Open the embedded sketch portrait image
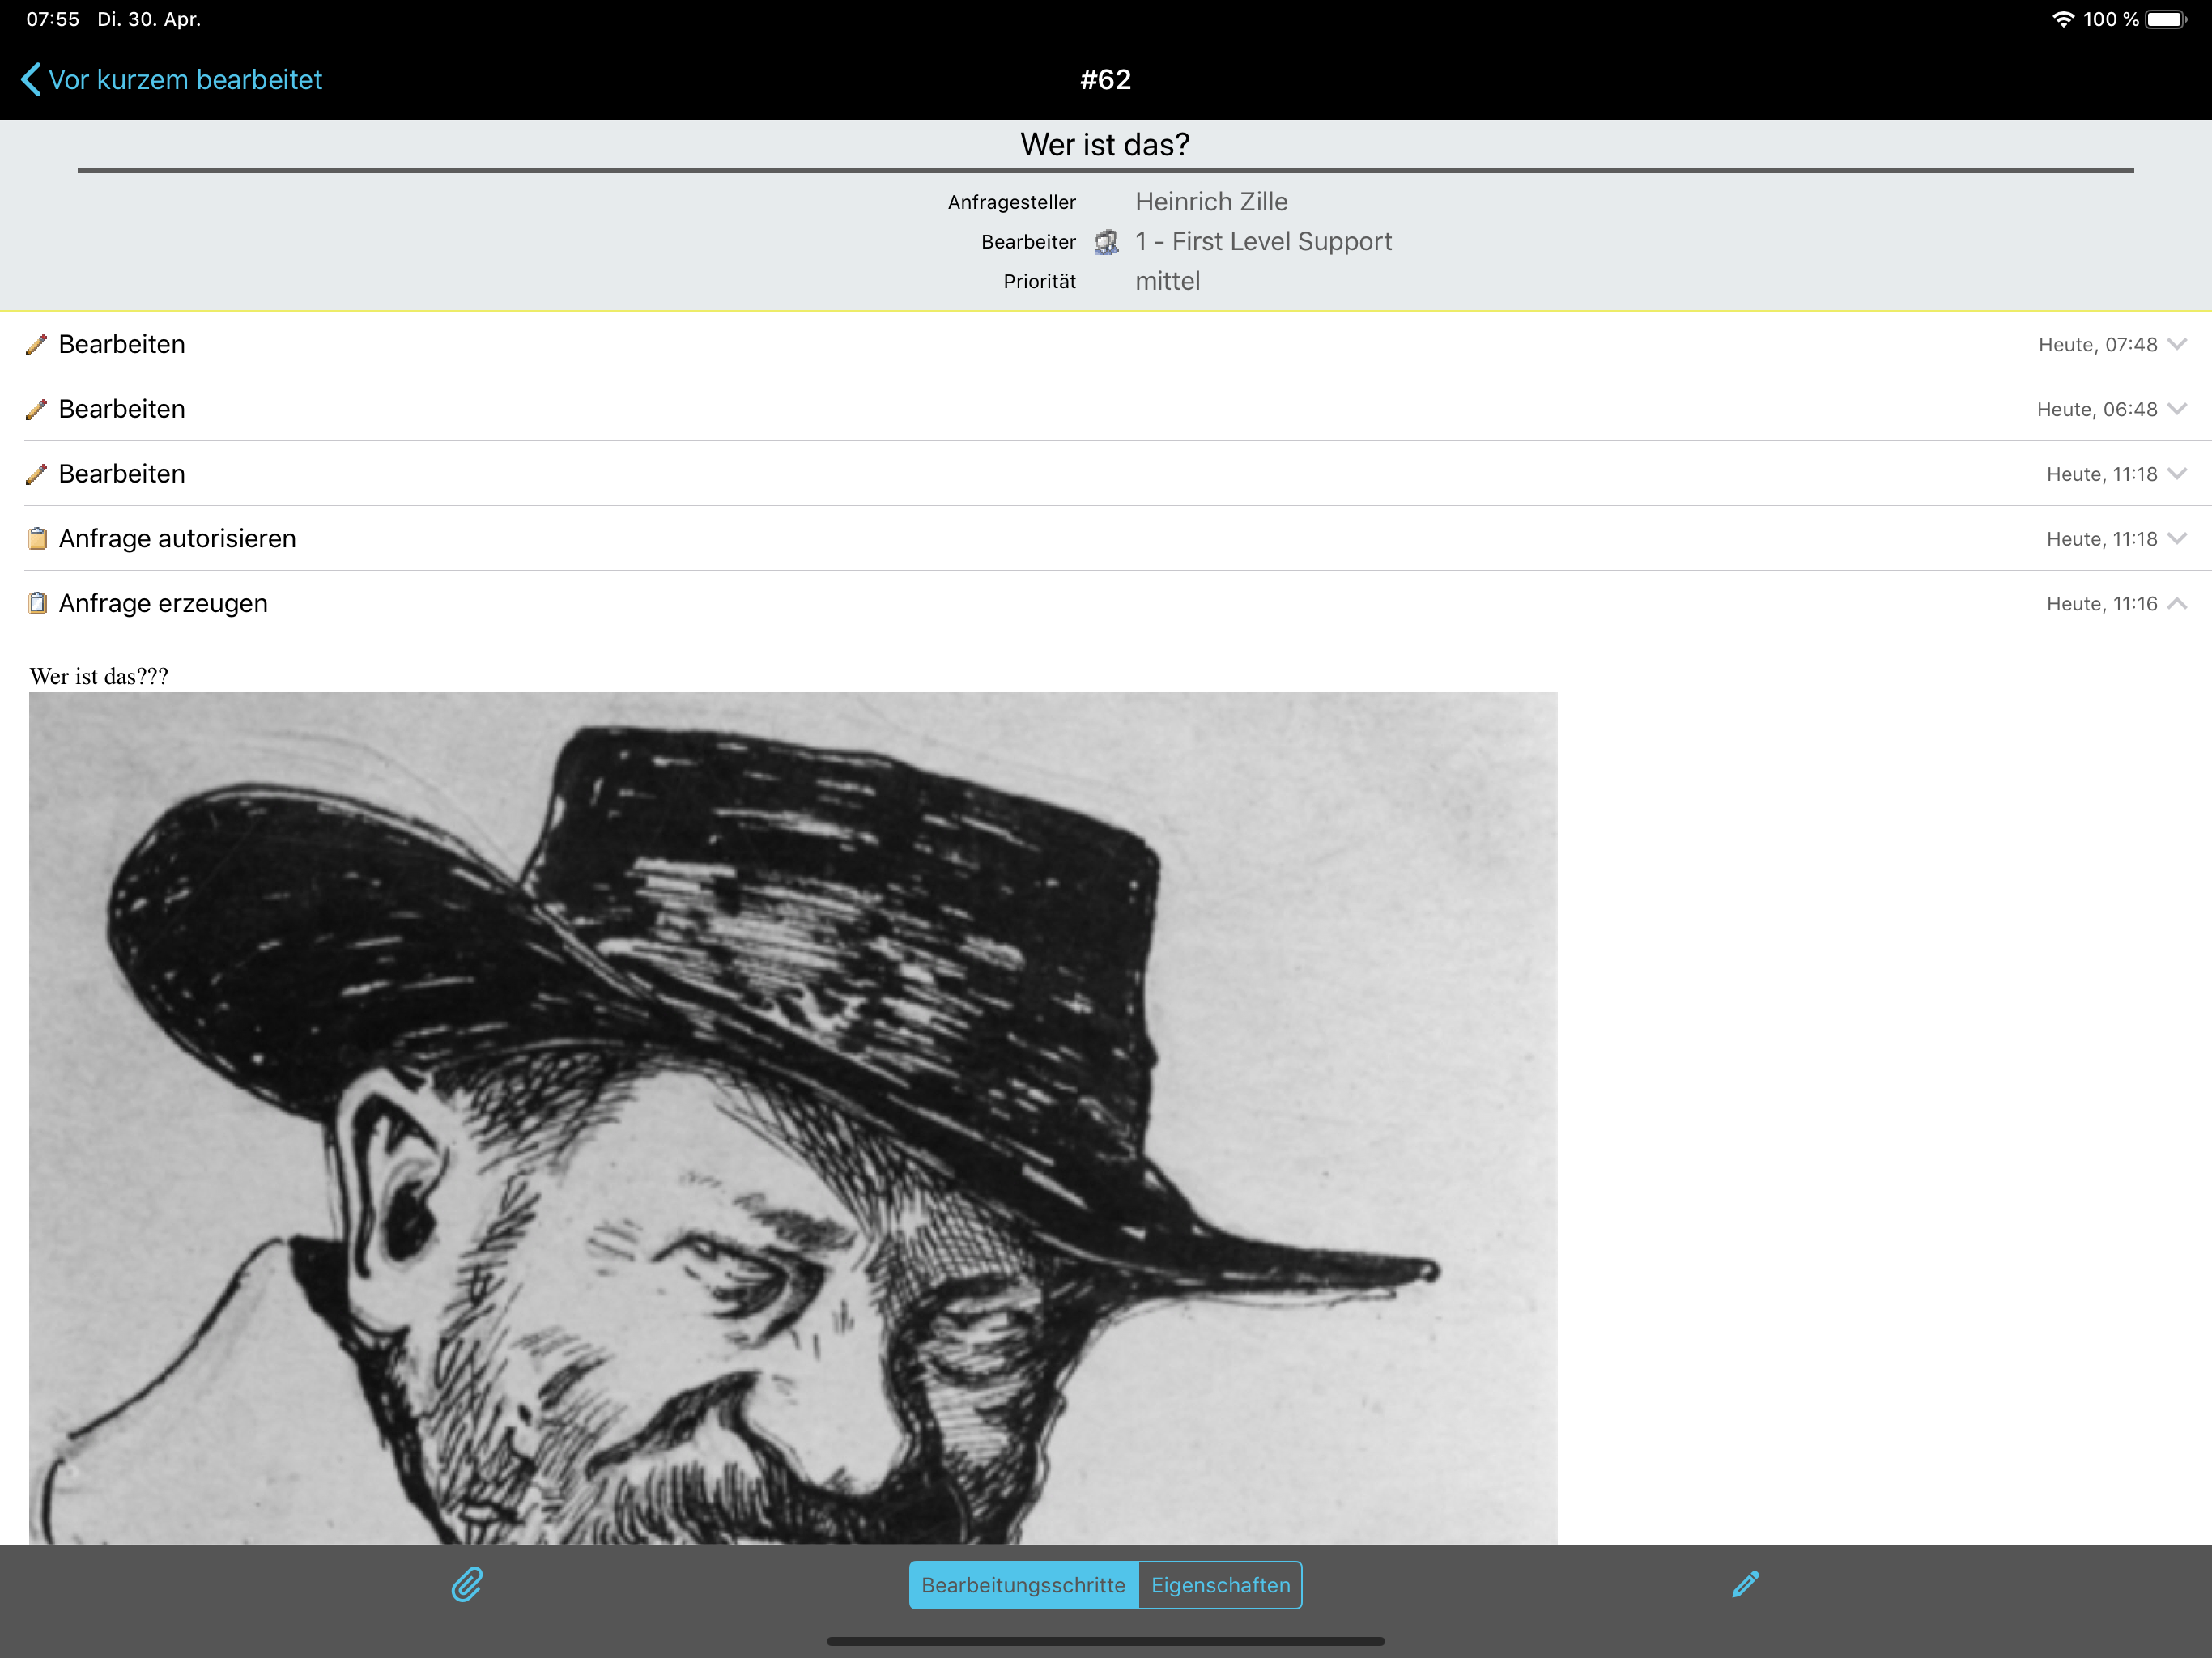Image resolution: width=2212 pixels, height=1658 pixels. [x=793, y=1118]
